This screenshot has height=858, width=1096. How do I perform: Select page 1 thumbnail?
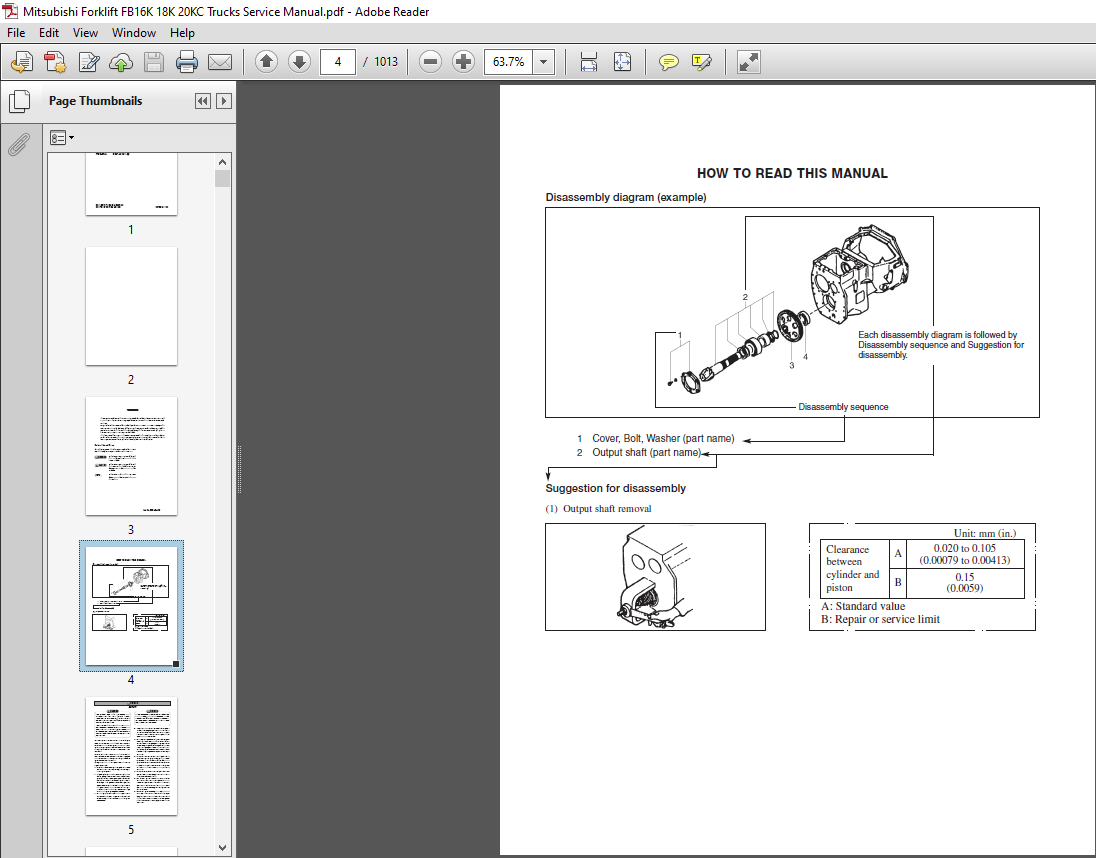(x=131, y=184)
